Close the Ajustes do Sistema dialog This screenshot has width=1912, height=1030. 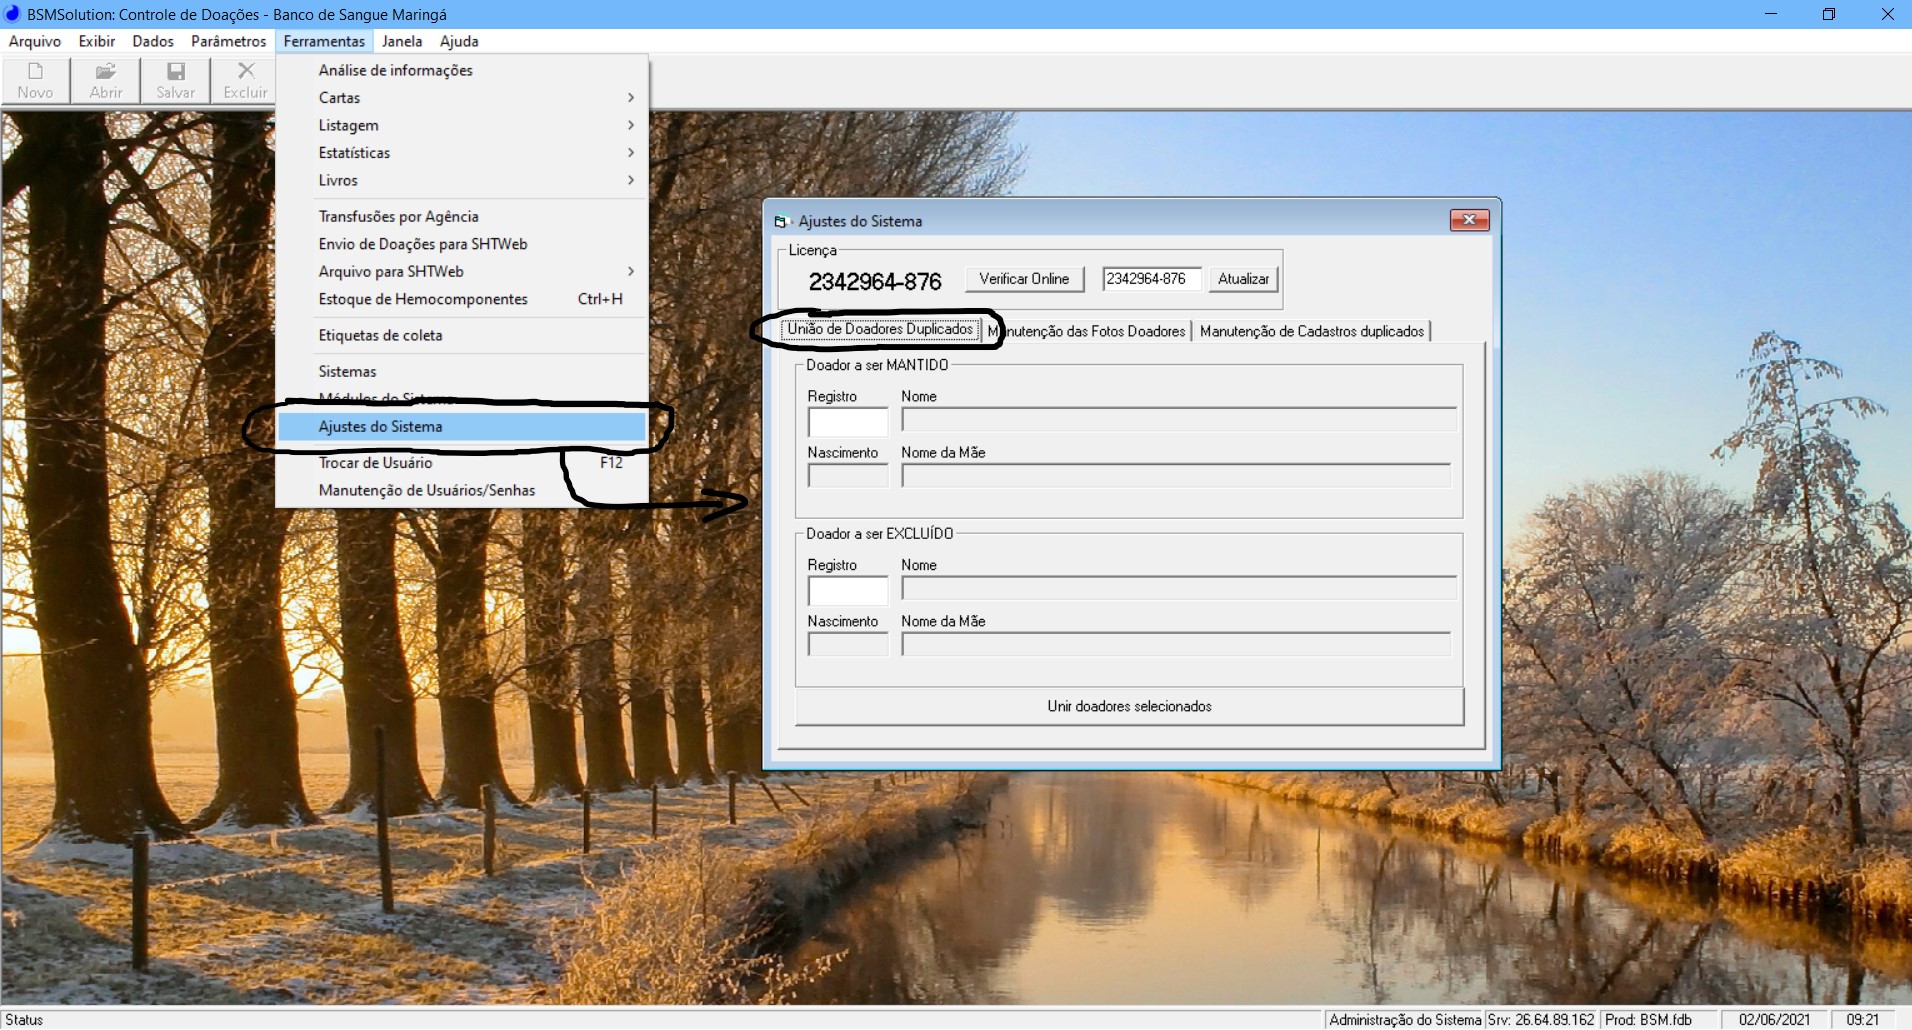(1468, 220)
